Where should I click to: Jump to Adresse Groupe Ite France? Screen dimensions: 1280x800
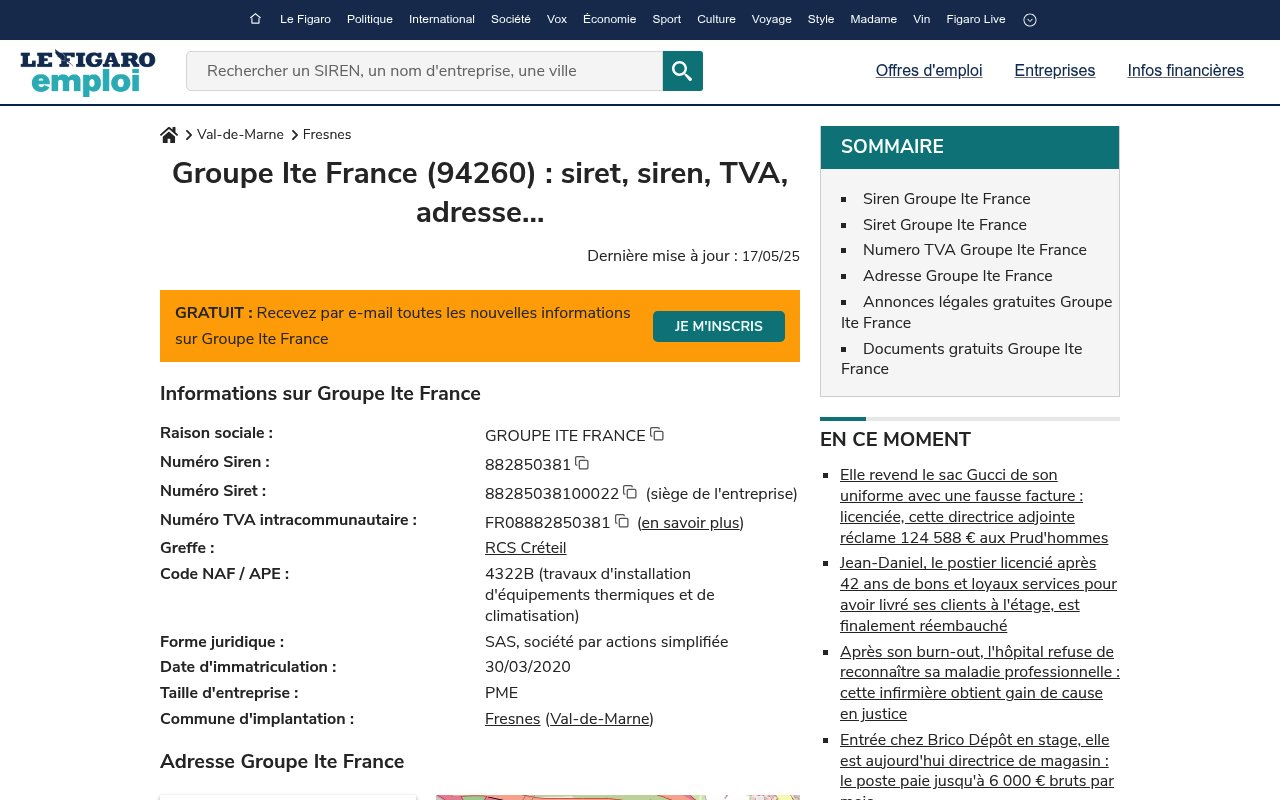pyautogui.click(x=958, y=276)
